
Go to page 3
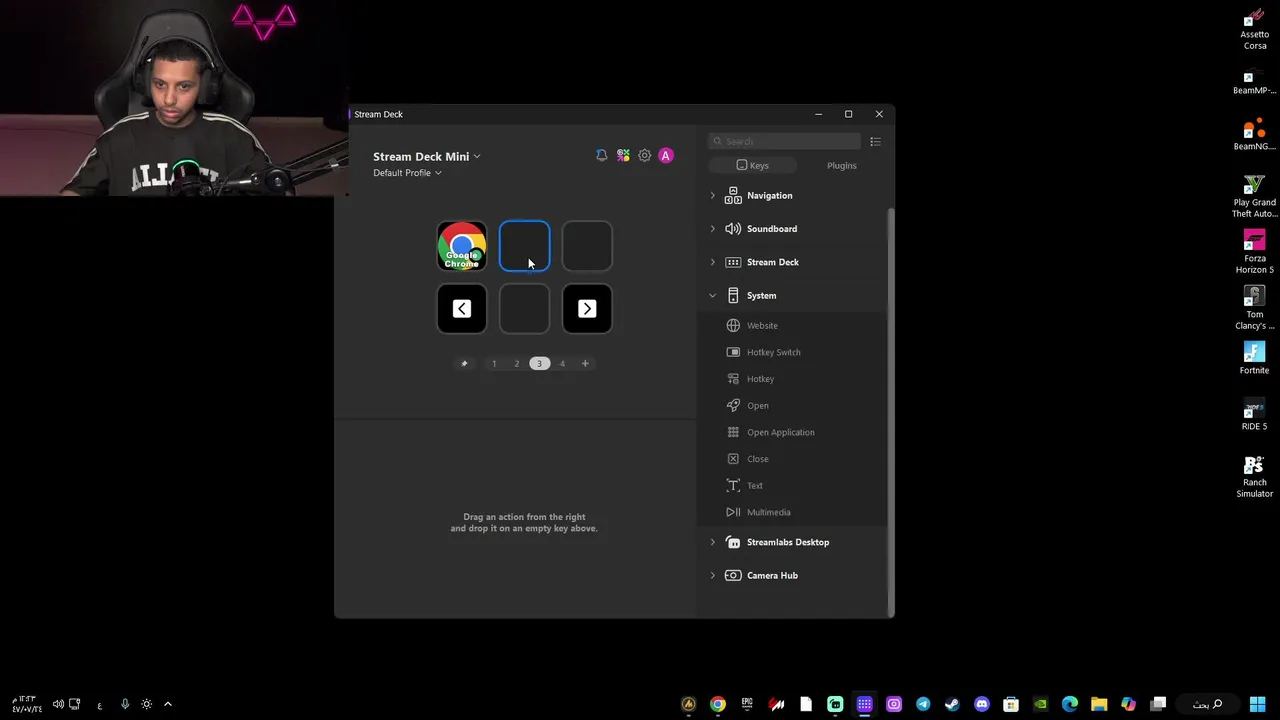click(539, 364)
